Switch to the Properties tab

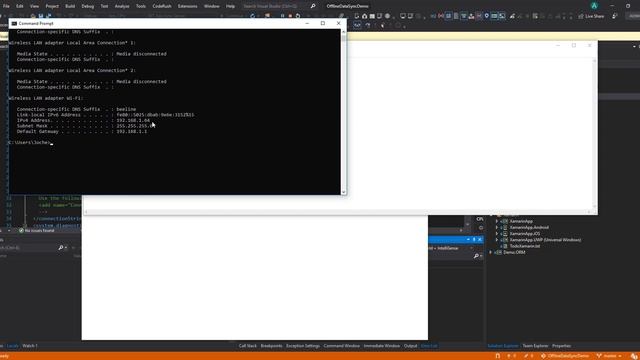coord(561,346)
